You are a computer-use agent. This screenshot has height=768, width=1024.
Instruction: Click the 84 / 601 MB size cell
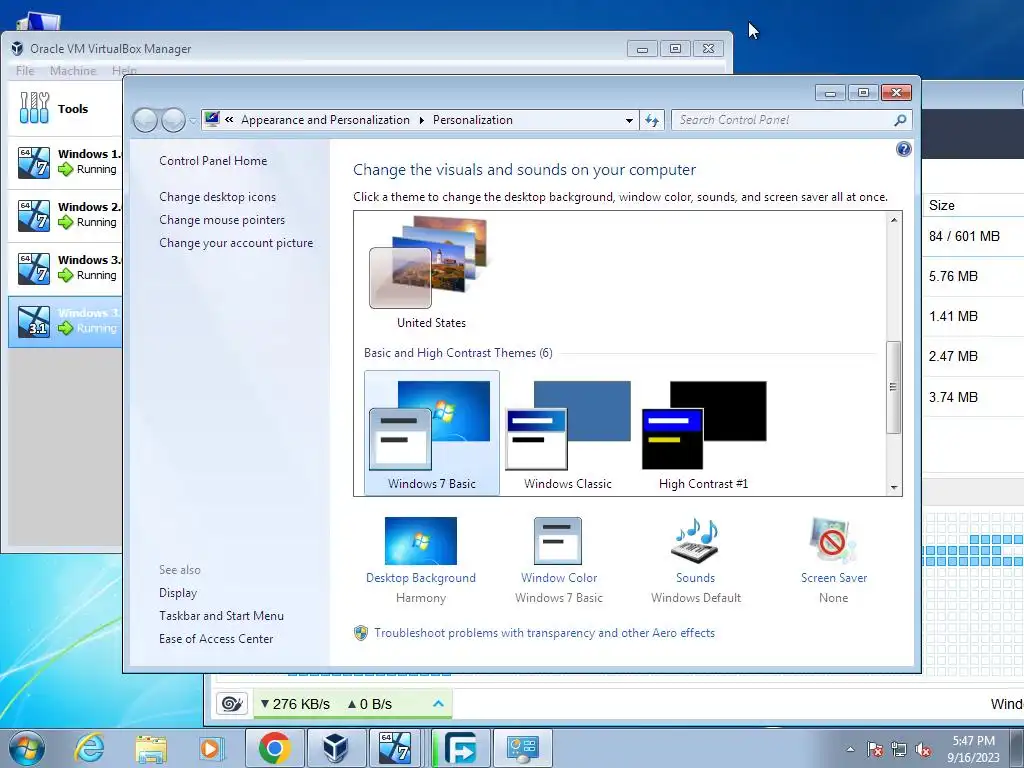coord(965,236)
